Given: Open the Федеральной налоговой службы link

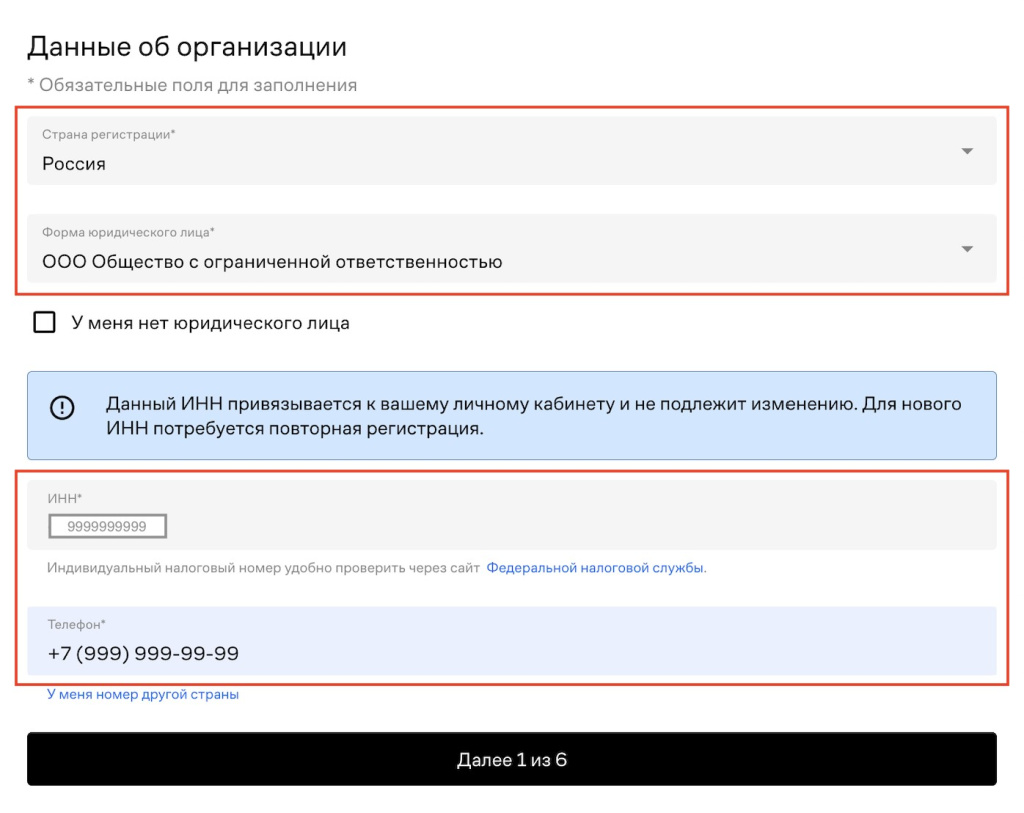Looking at the screenshot, I should 596,568.
